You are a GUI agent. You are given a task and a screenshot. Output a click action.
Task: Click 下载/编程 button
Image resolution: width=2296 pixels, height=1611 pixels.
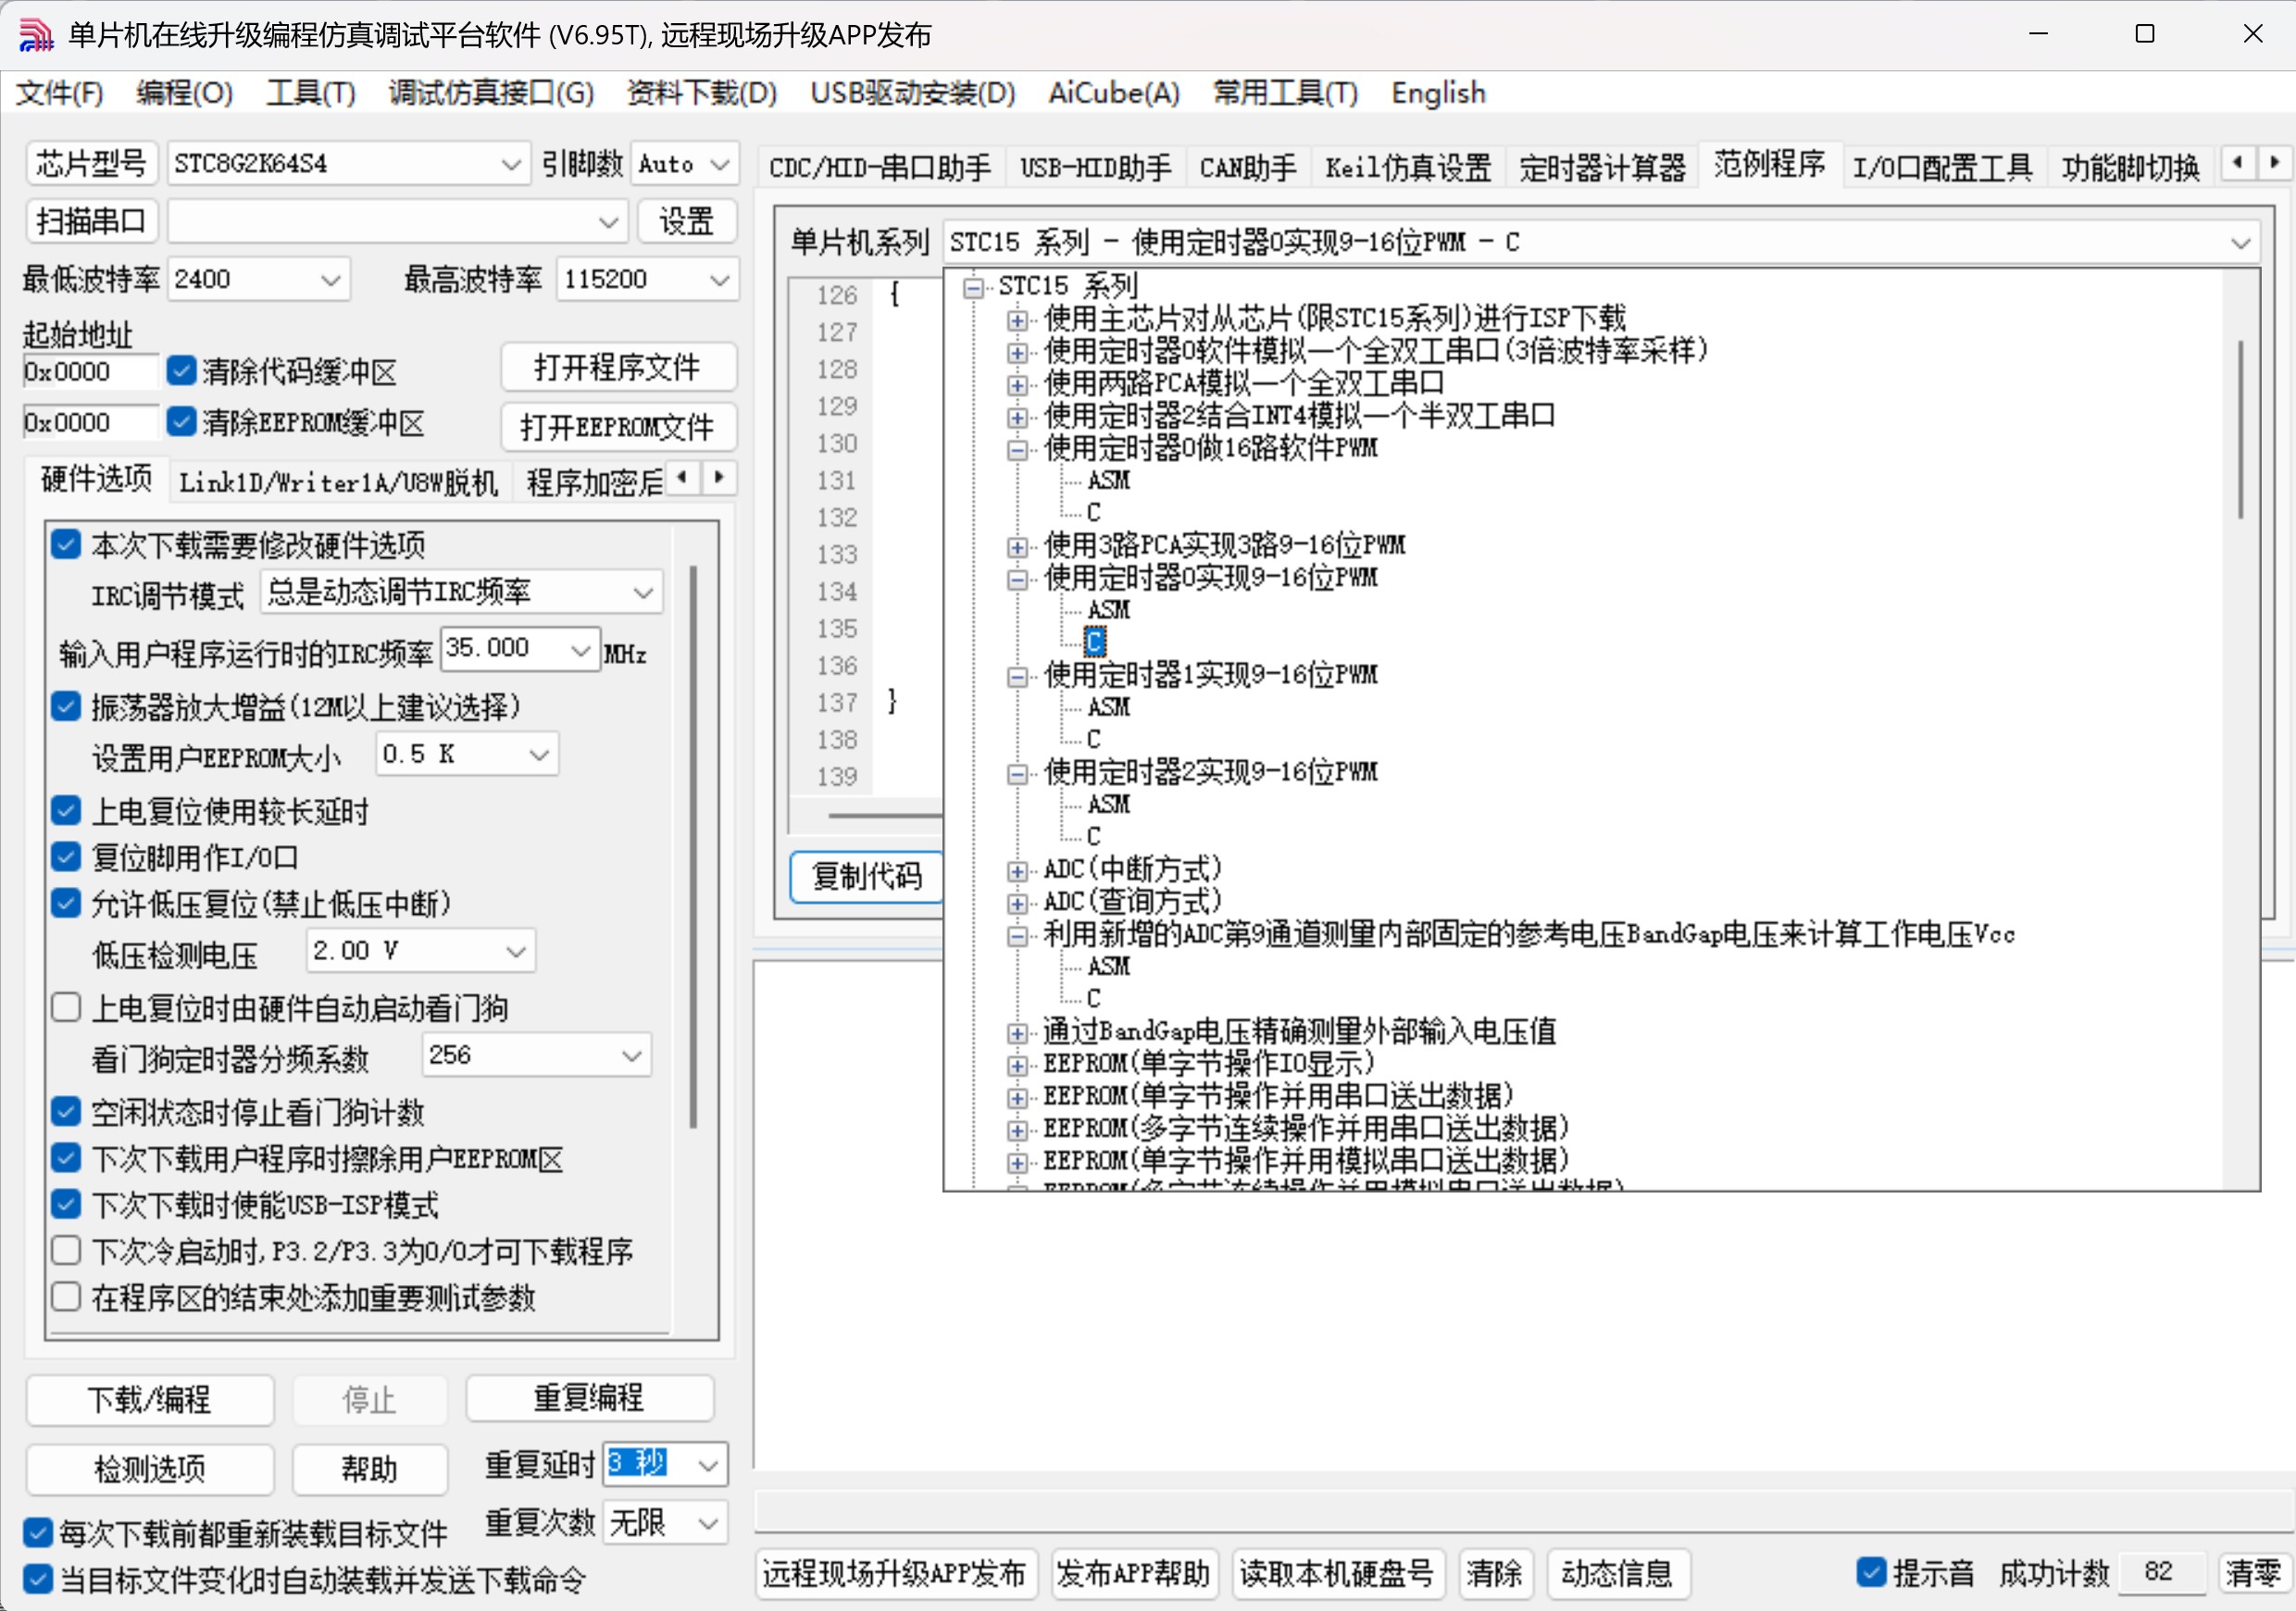pos(150,1399)
